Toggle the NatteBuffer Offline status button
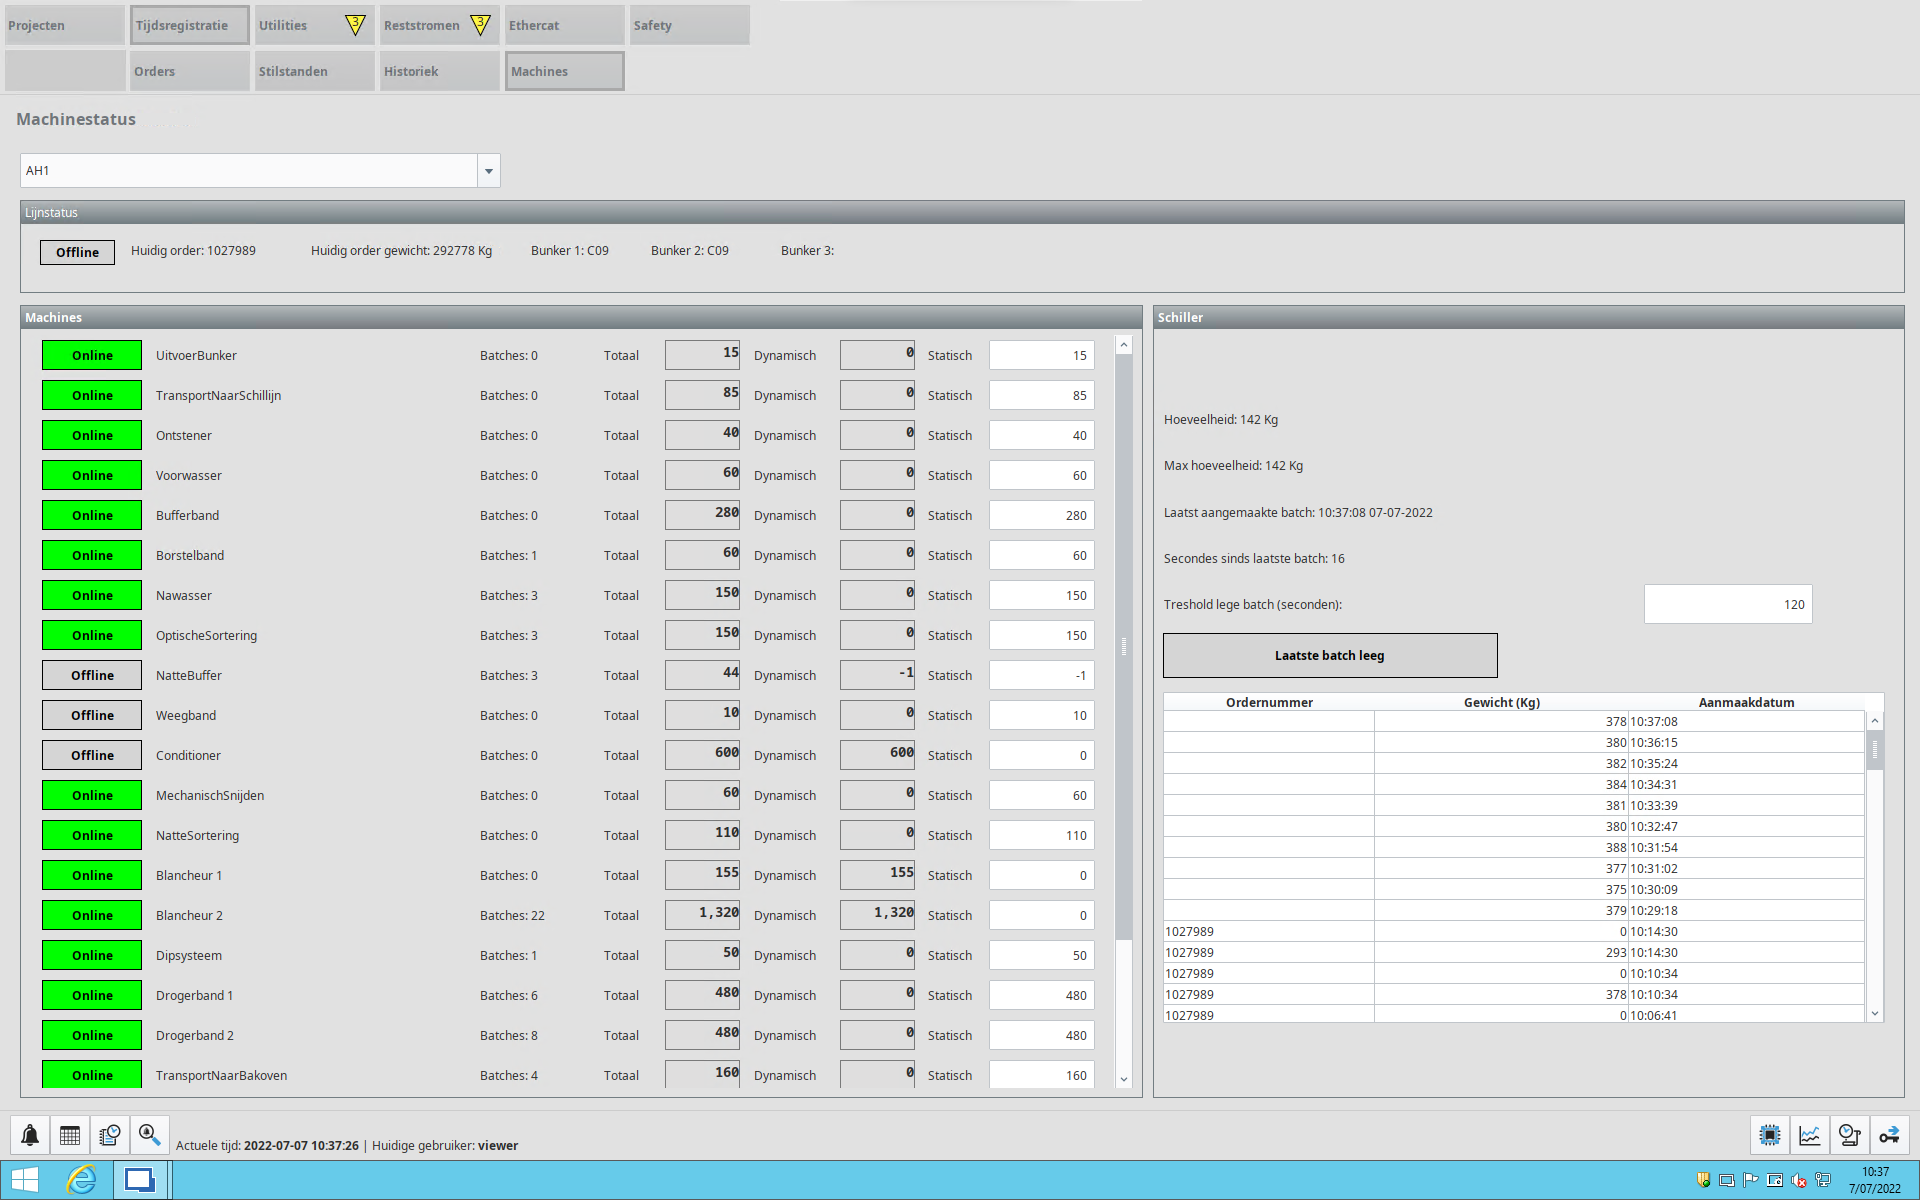 pyautogui.click(x=92, y=675)
